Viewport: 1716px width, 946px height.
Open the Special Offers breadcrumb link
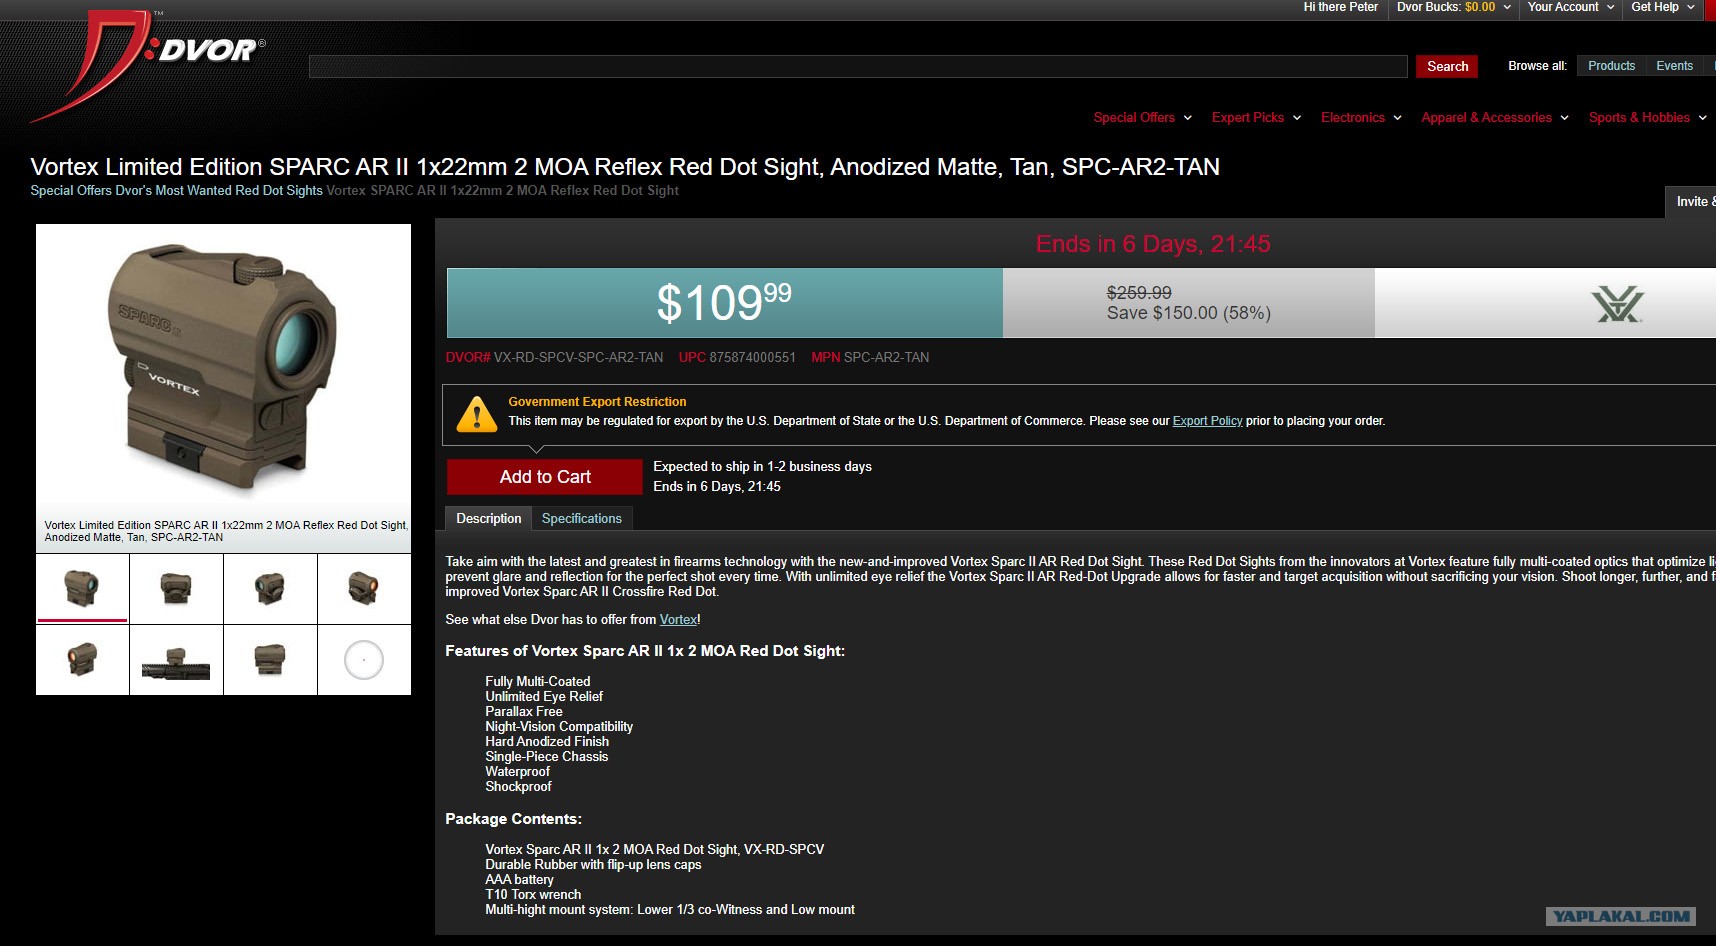71,191
